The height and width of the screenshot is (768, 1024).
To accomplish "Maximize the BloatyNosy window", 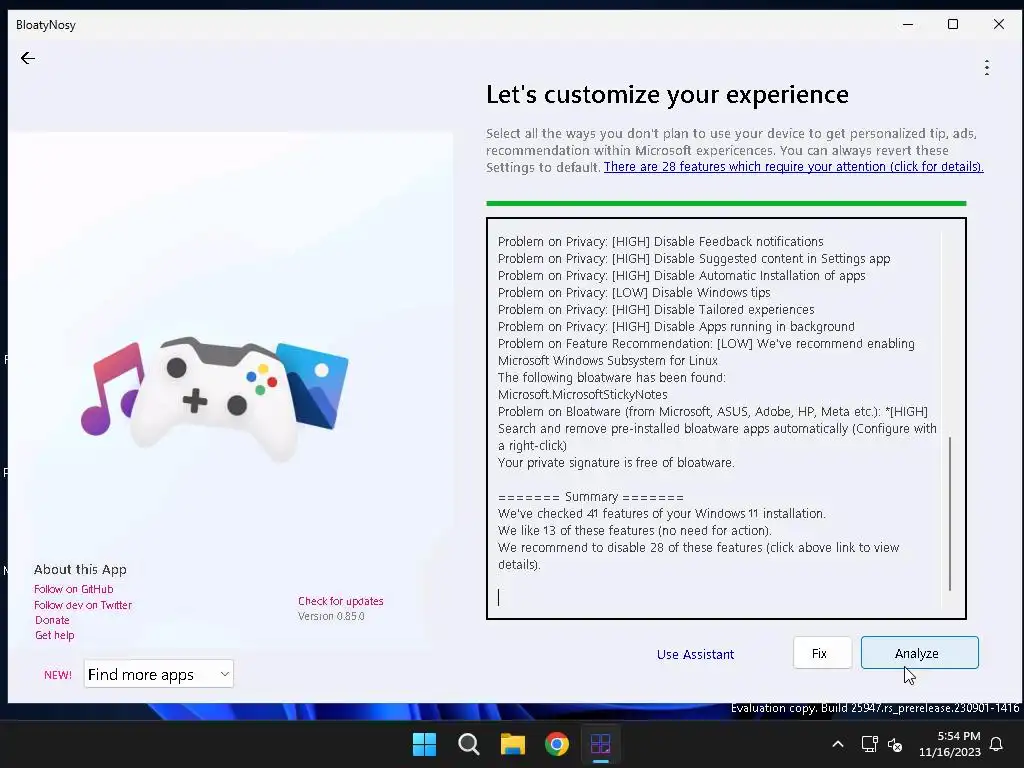I will point(953,25).
